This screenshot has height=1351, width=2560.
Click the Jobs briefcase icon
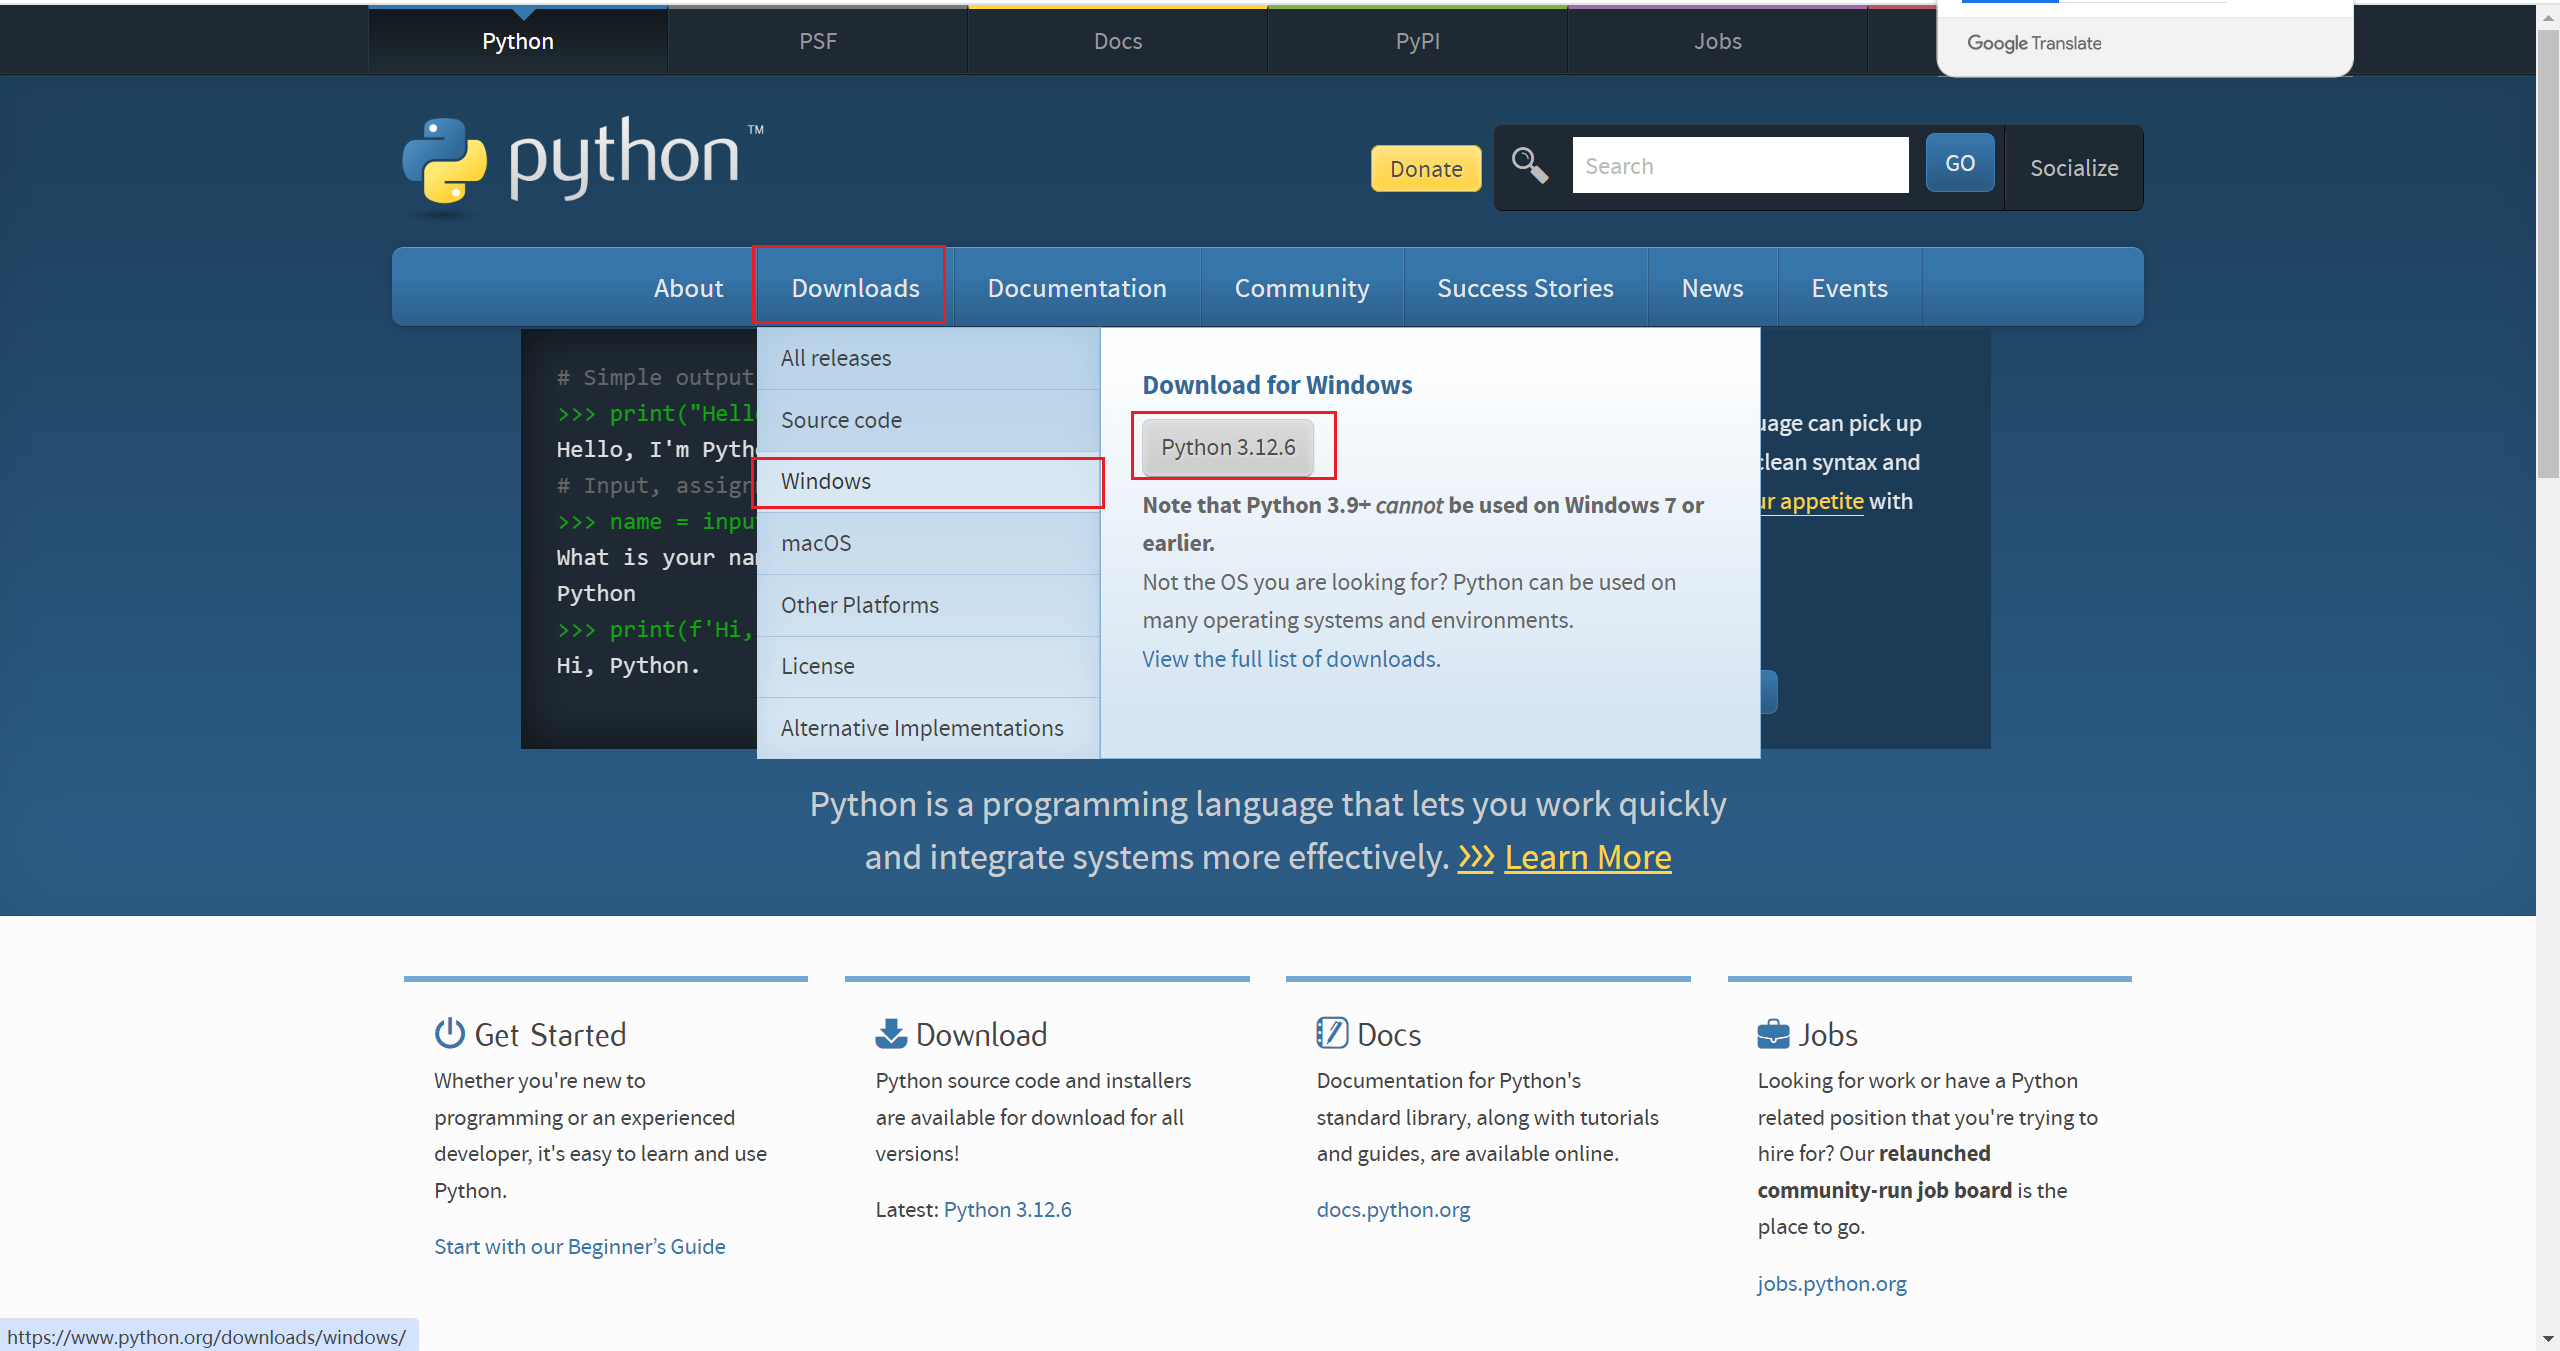click(1773, 1034)
